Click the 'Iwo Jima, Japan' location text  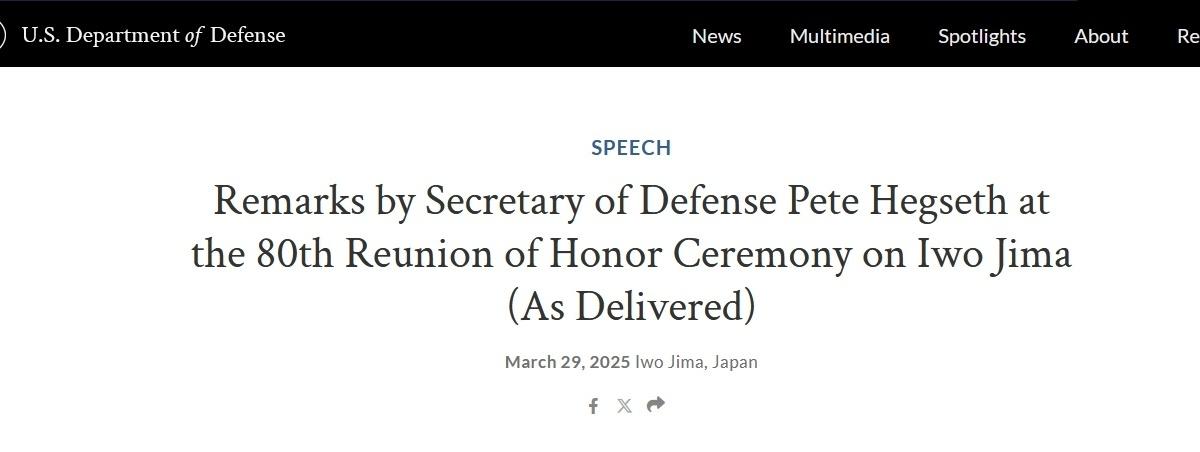click(x=696, y=362)
